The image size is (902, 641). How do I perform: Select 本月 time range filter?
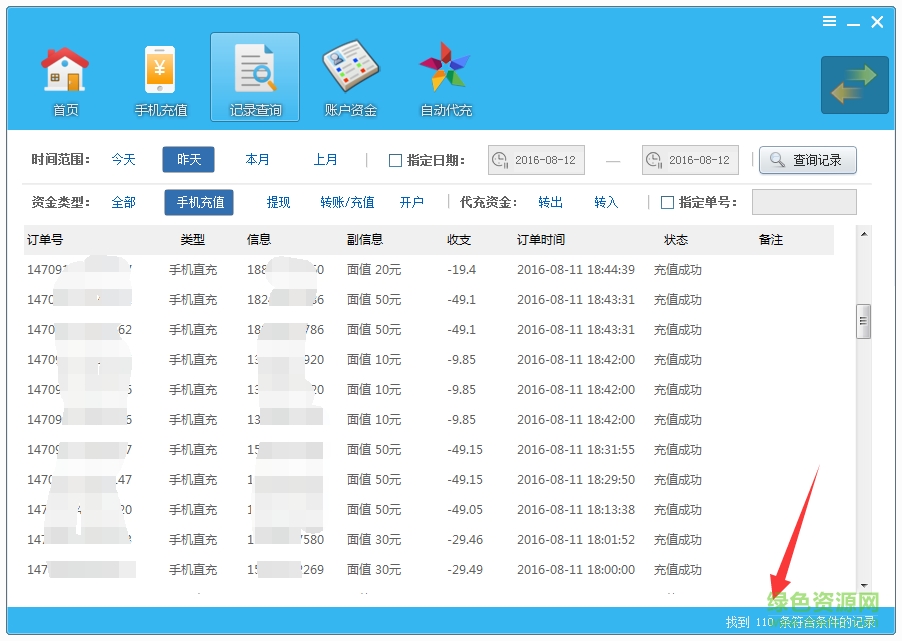coord(257,159)
